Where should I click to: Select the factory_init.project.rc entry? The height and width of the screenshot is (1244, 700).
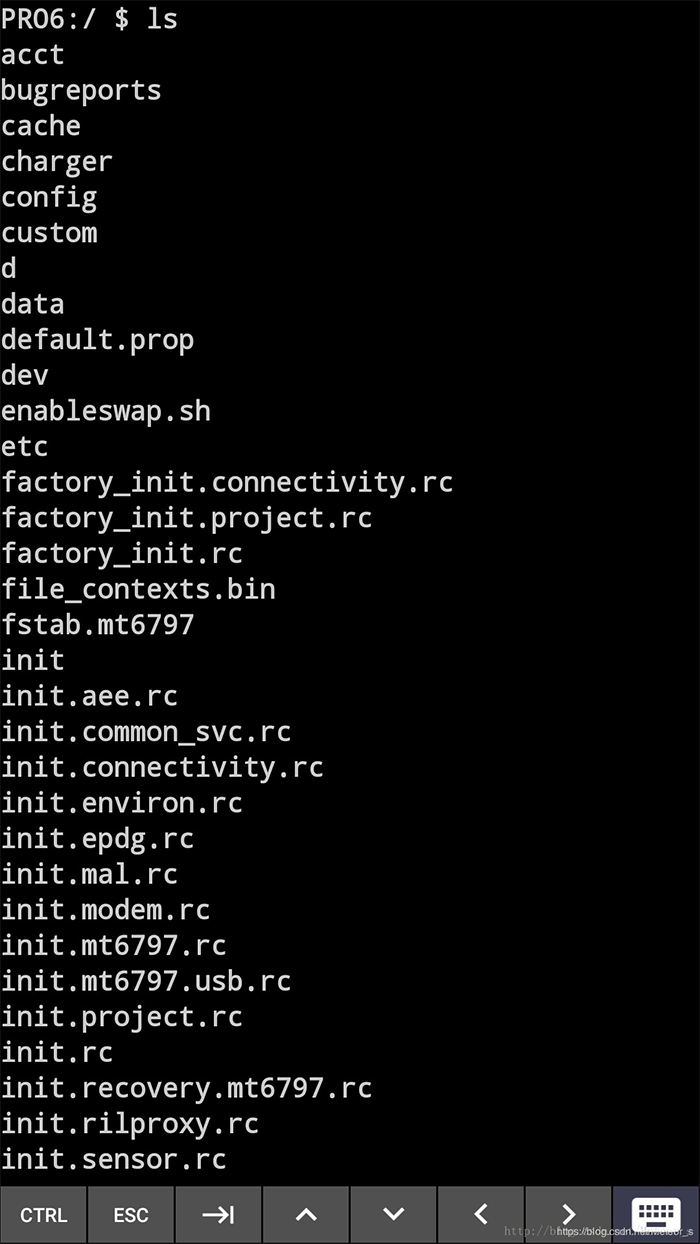[x=187, y=517]
